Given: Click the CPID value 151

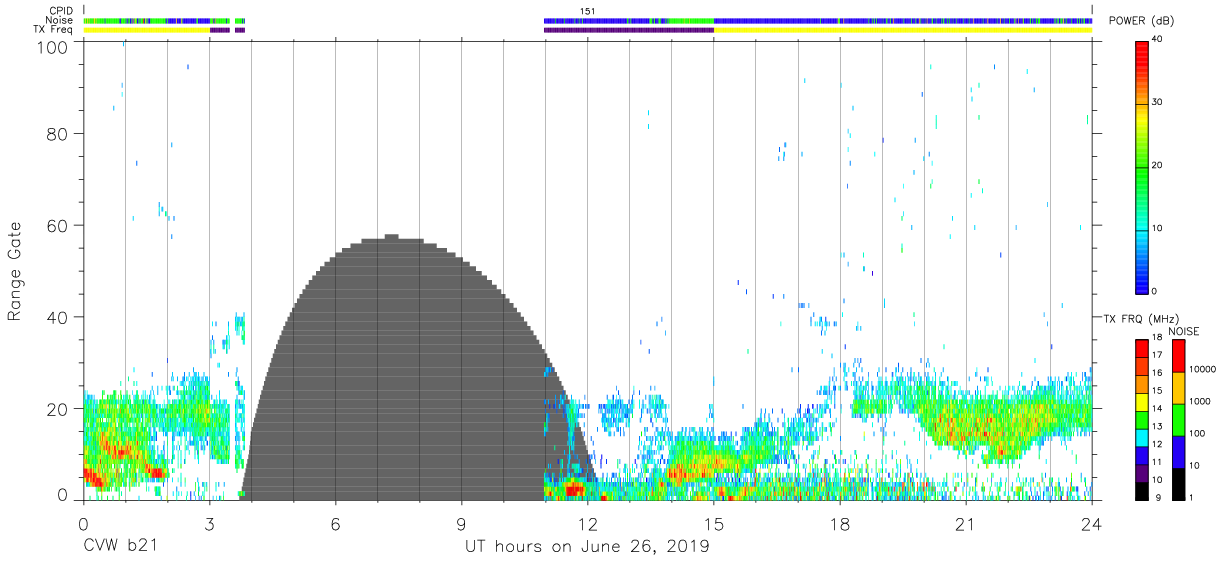Looking at the screenshot, I should [x=588, y=10].
